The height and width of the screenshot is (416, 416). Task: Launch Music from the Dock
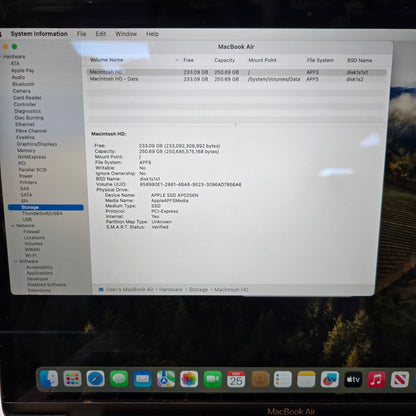pyautogui.click(x=376, y=379)
